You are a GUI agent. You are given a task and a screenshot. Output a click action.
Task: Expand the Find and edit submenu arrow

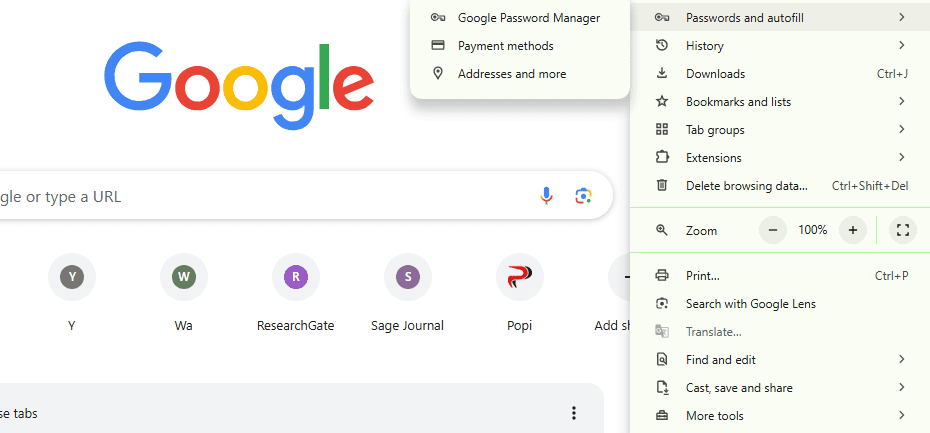pyautogui.click(x=902, y=359)
